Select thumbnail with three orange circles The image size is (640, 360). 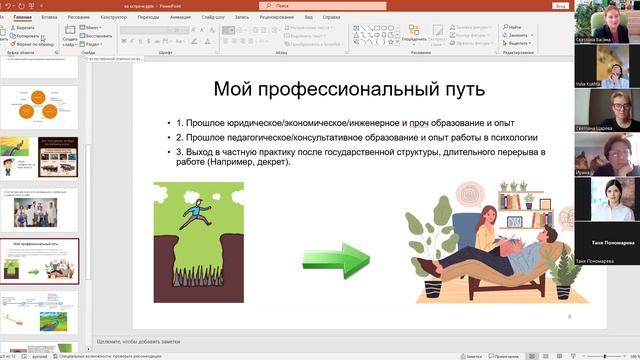click(x=39, y=107)
